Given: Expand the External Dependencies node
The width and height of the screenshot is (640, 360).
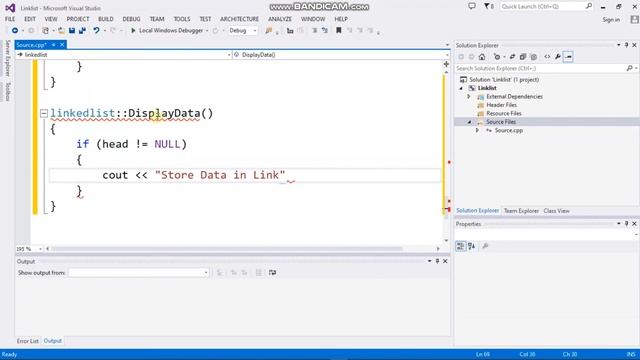Looking at the screenshot, I should point(469,97).
